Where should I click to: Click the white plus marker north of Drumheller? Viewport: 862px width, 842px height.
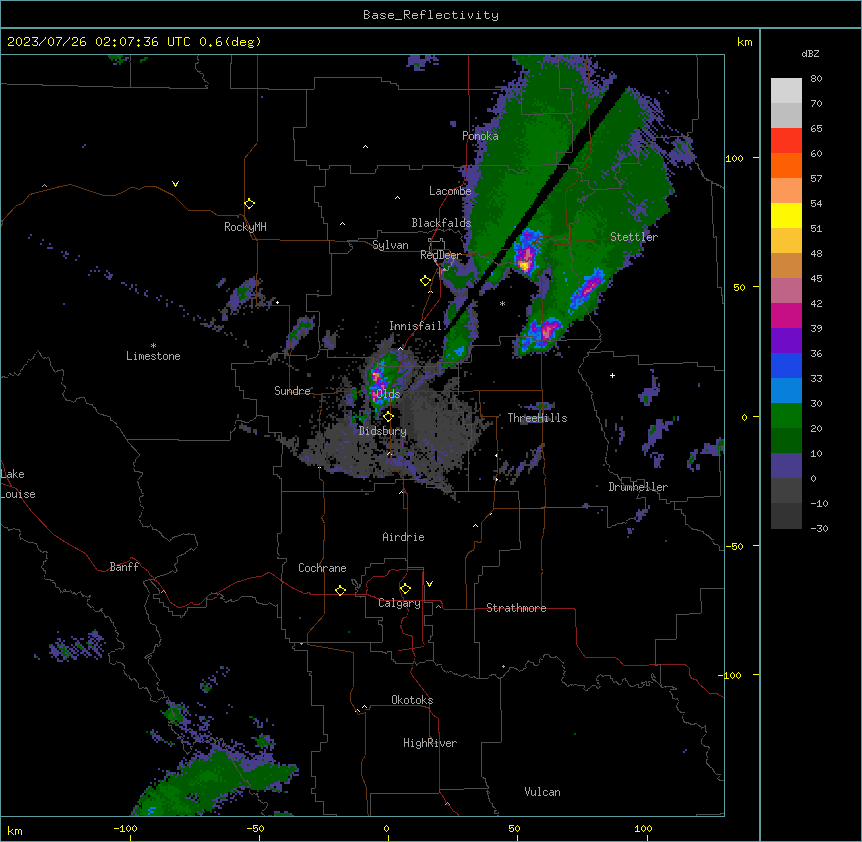pos(612,375)
